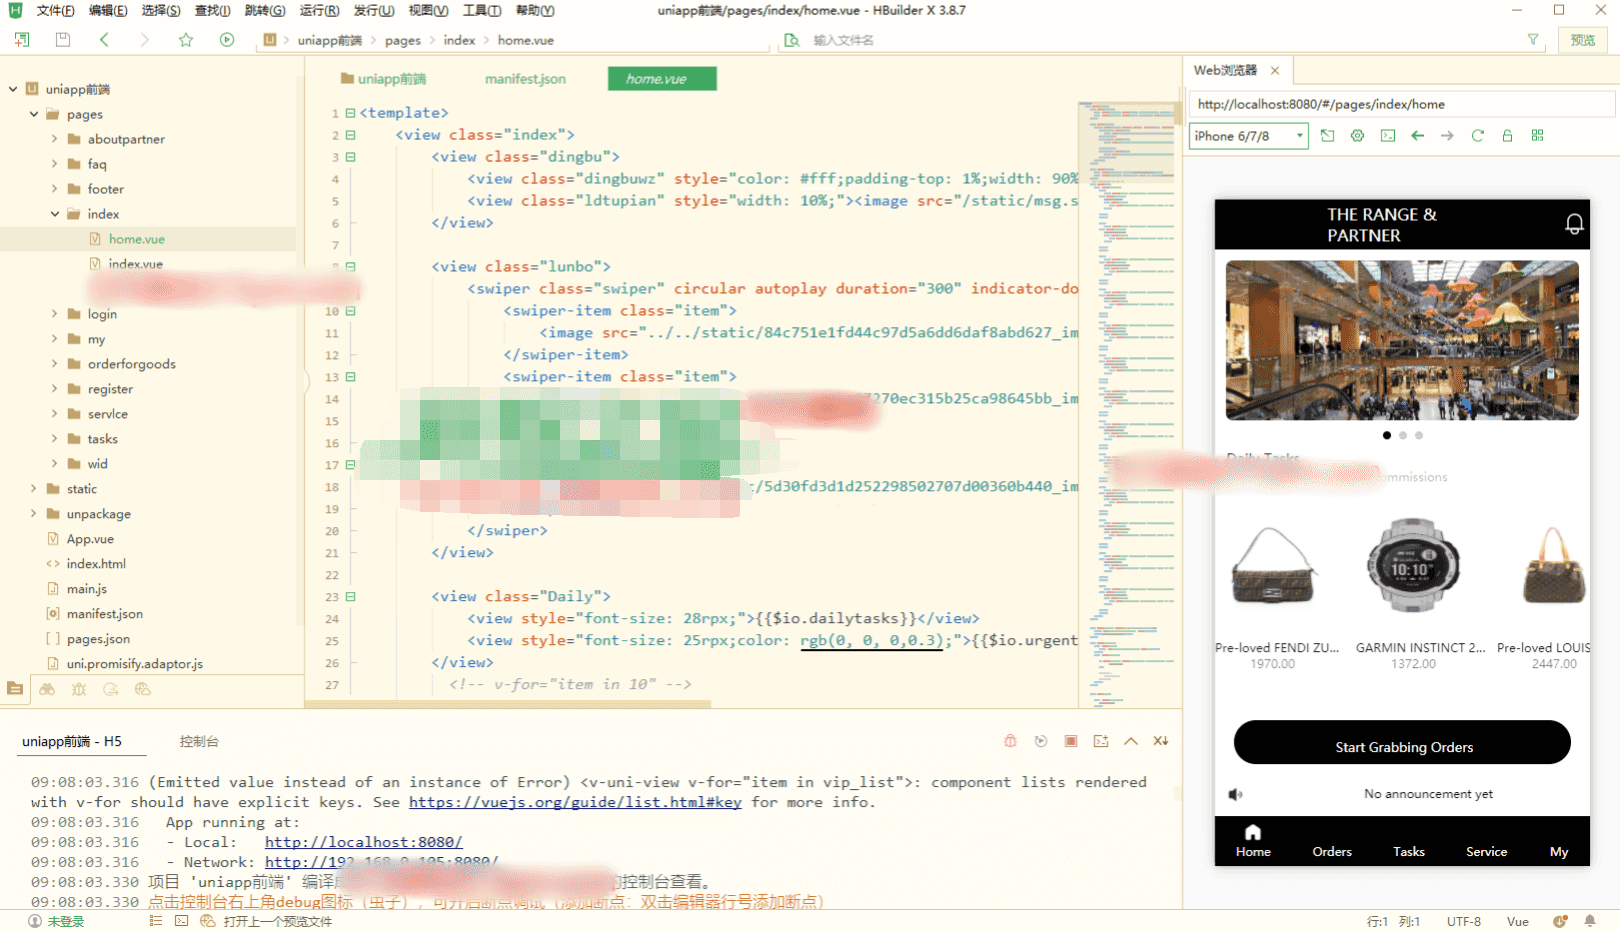
Task: Open App.vue in the project tree
Action: tap(90, 539)
